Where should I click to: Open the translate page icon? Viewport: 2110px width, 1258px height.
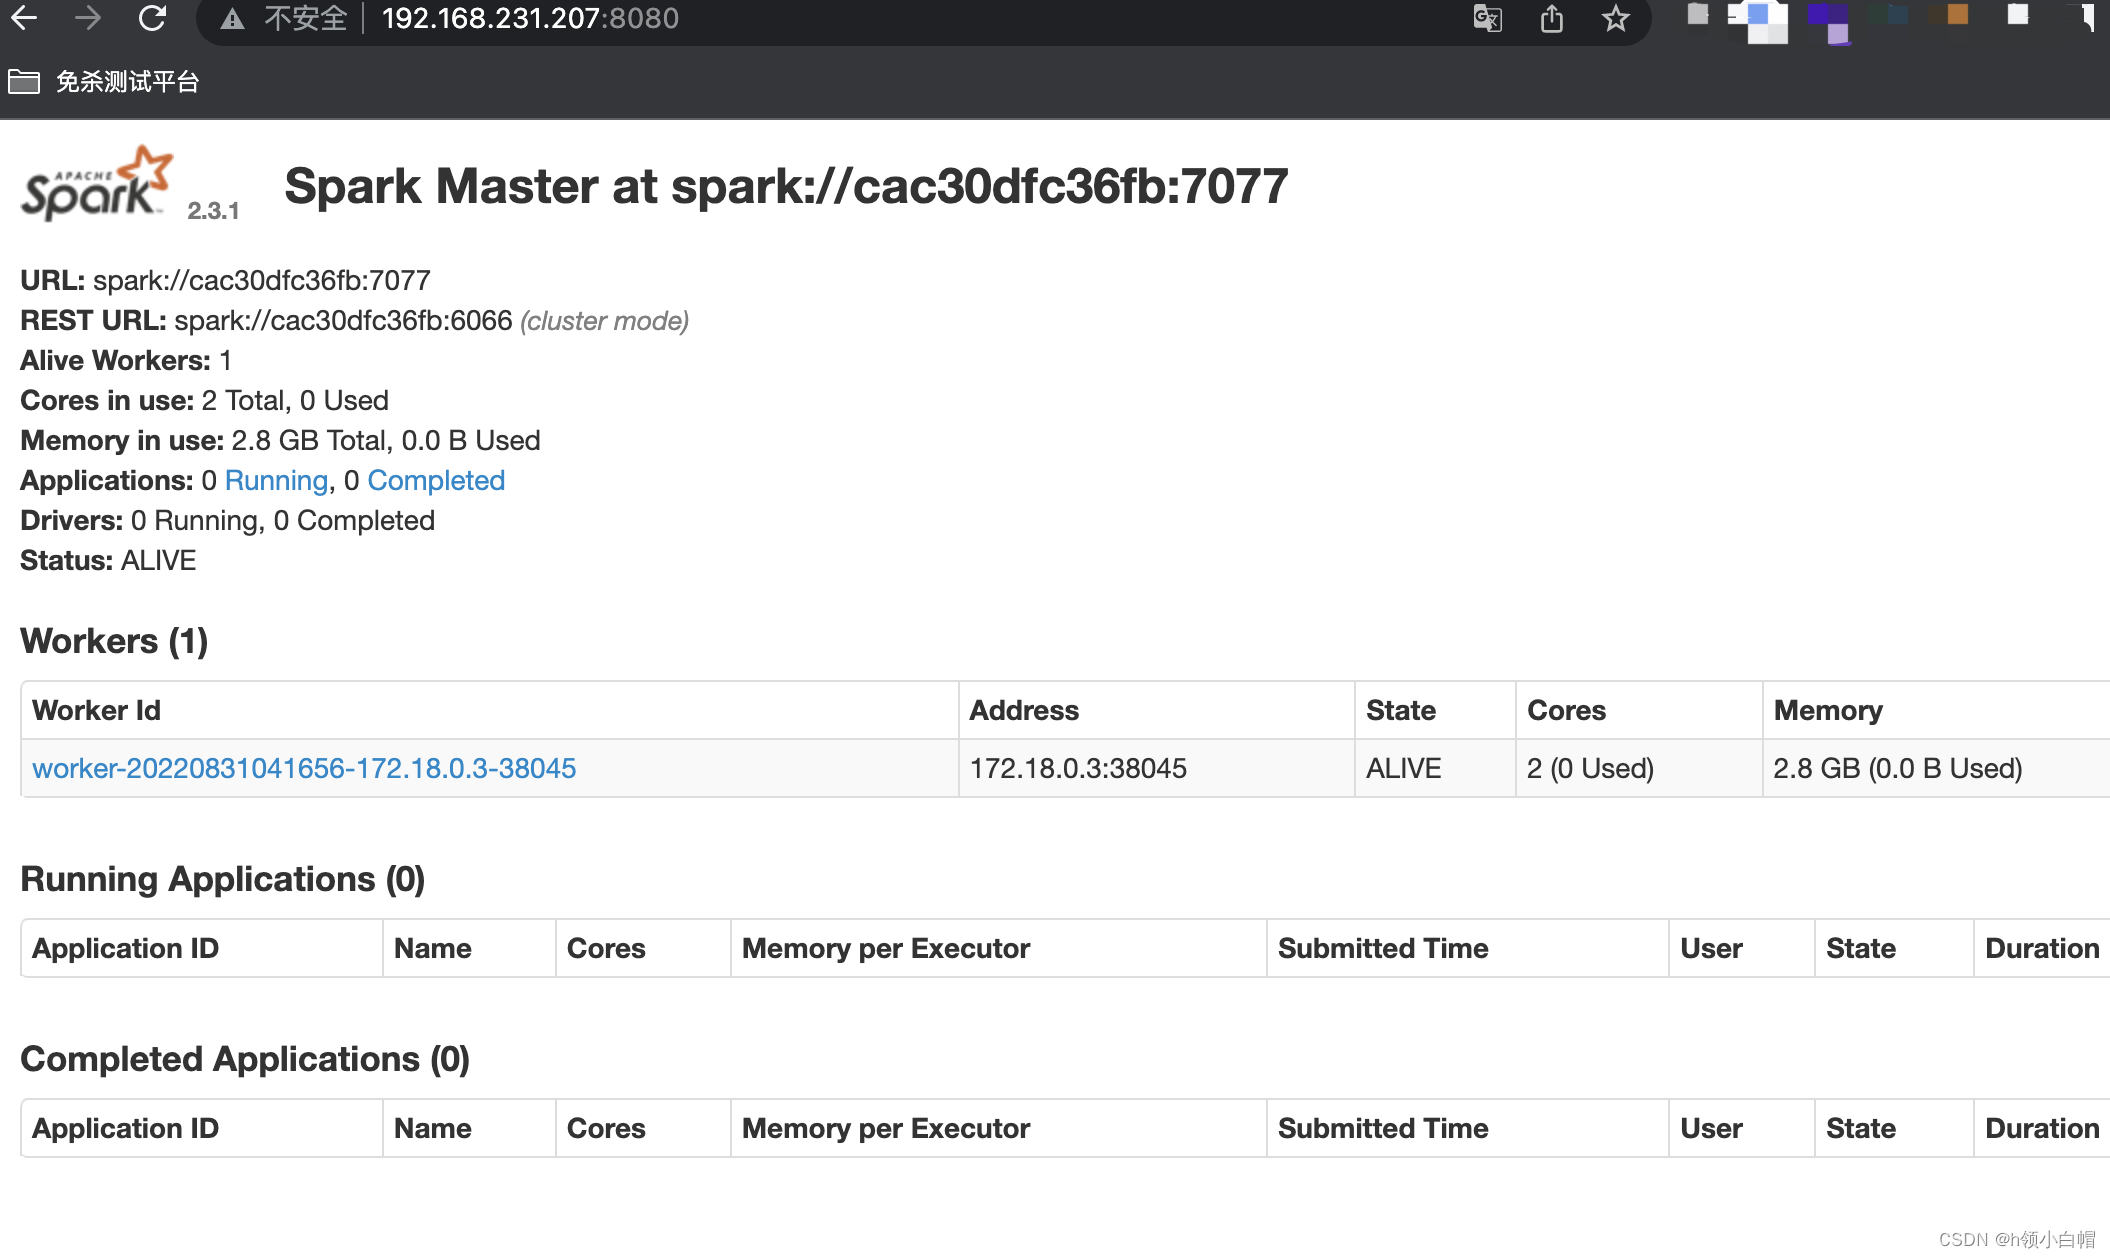(1487, 18)
